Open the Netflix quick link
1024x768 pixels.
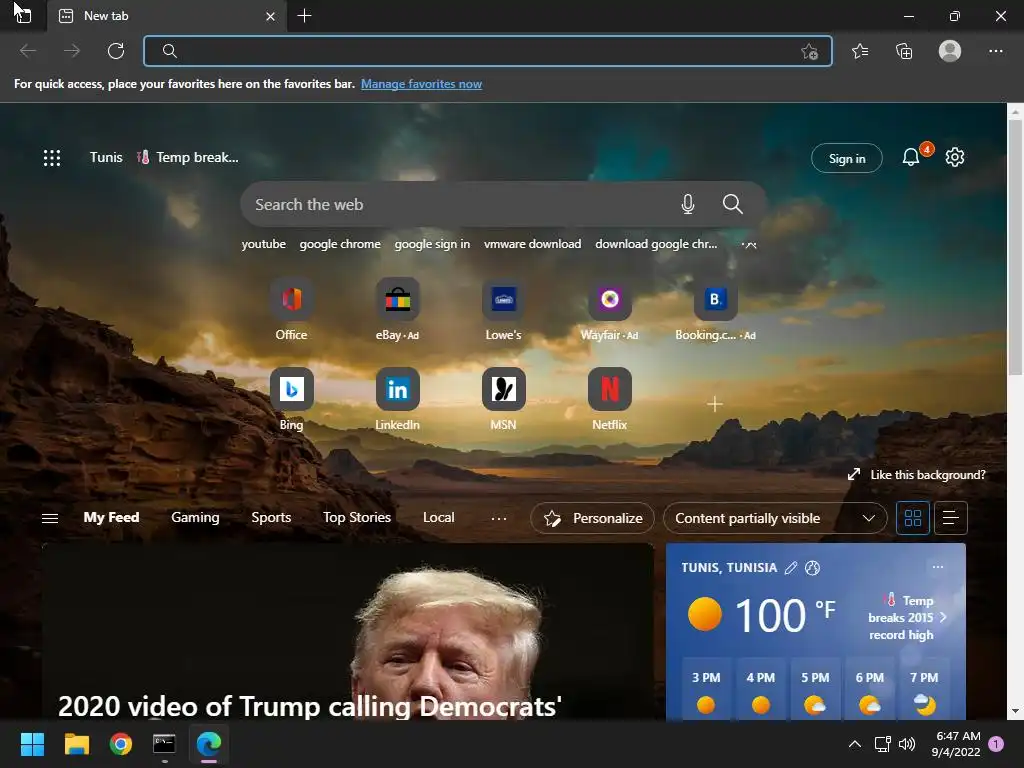click(609, 400)
